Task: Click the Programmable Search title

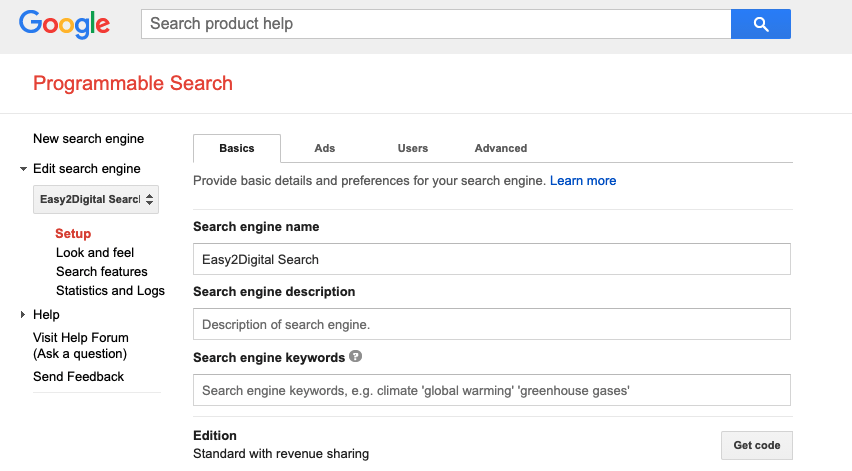Action: [x=133, y=83]
